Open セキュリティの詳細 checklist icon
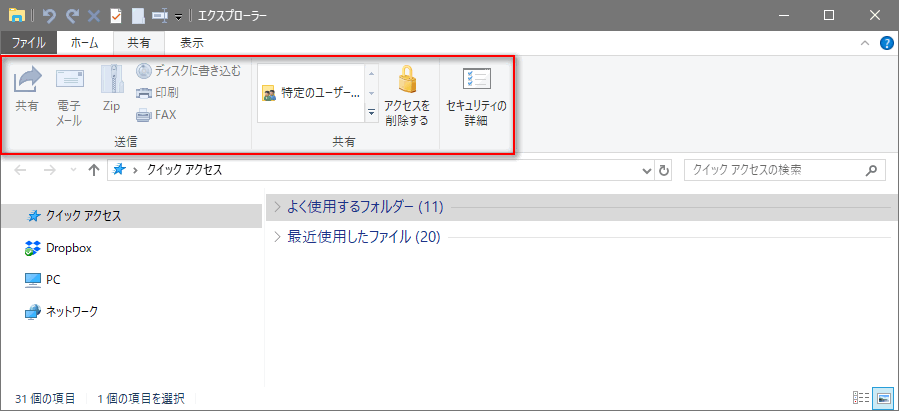The width and height of the screenshot is (899, 411). [x=476, y=81]
